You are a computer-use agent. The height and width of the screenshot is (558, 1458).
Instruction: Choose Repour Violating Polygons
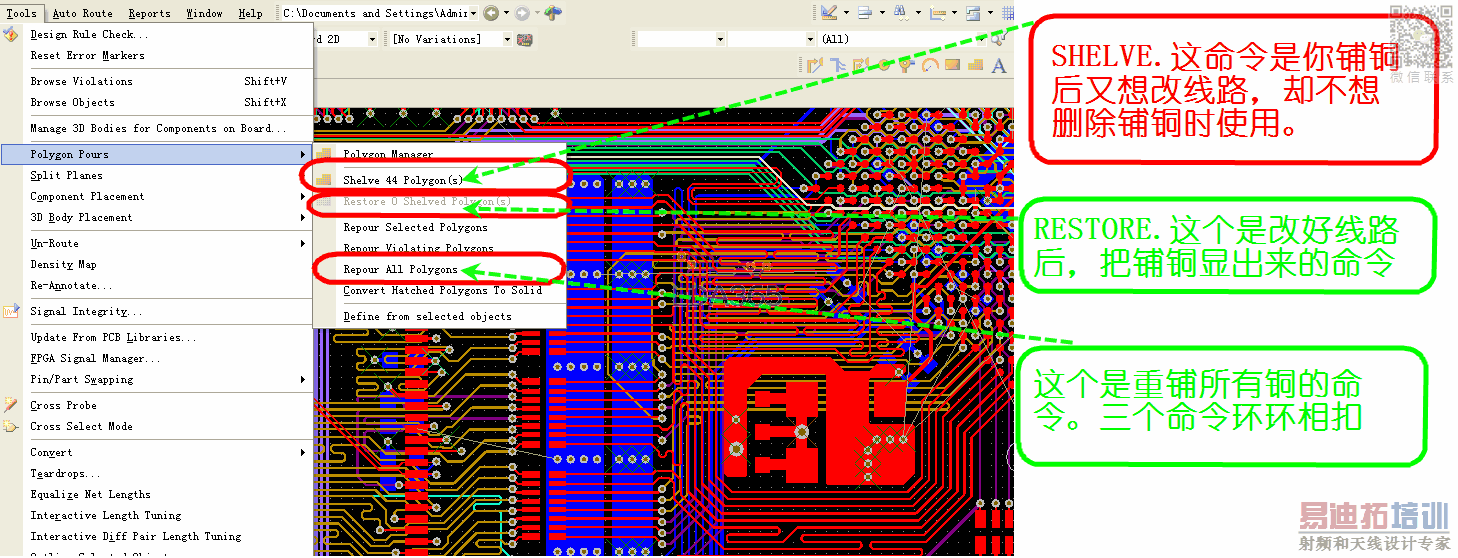point(418,248)
